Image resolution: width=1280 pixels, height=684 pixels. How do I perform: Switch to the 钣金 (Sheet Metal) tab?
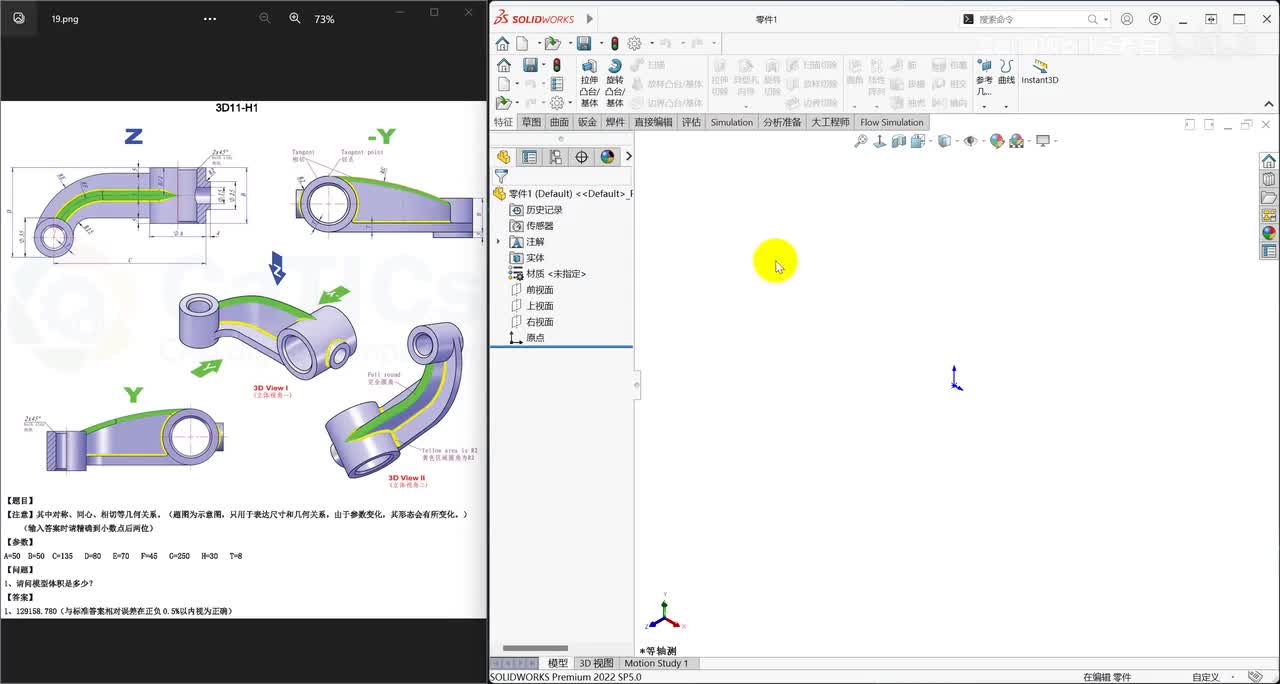click(x=587, y=122)
